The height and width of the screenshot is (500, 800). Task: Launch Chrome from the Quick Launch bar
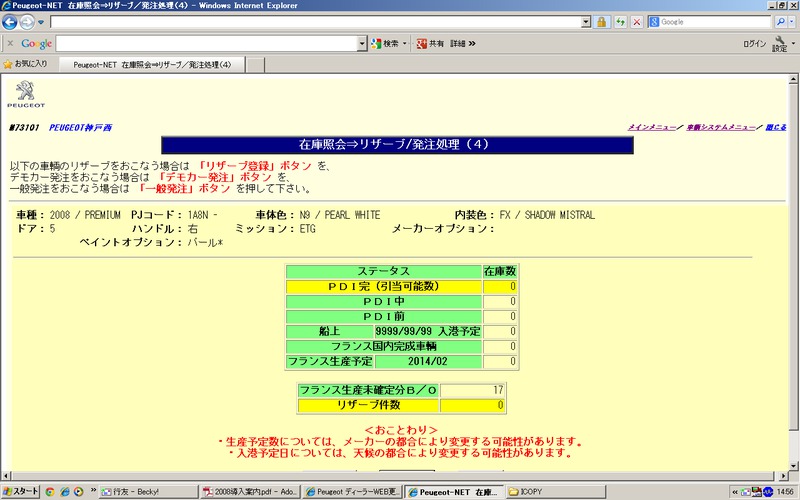click(x=50, y=492)
